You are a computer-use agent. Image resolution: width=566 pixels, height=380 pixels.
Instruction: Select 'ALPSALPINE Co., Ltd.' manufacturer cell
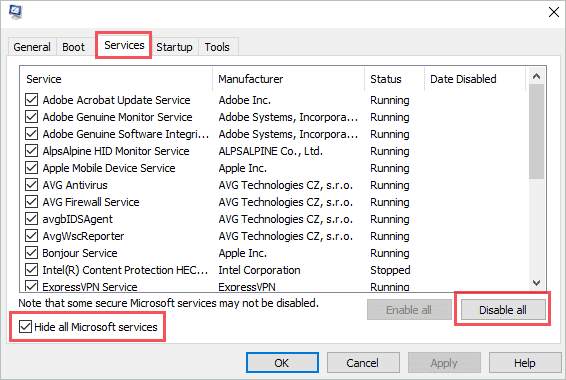(x=270, y=151)
